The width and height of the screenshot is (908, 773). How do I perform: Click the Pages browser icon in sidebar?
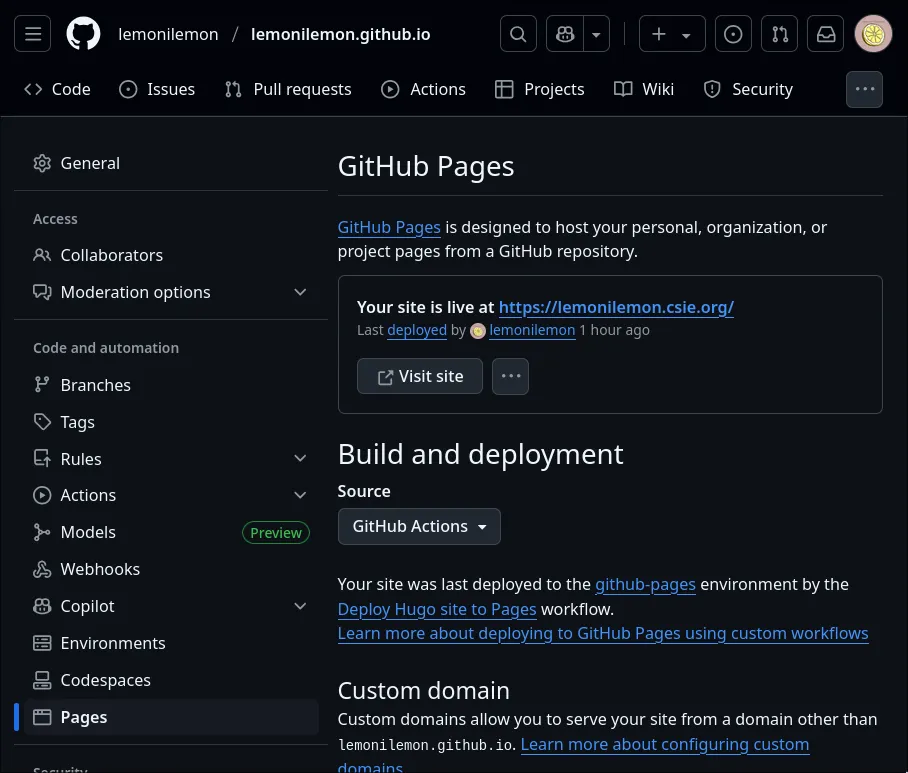[x=42, y=717]
